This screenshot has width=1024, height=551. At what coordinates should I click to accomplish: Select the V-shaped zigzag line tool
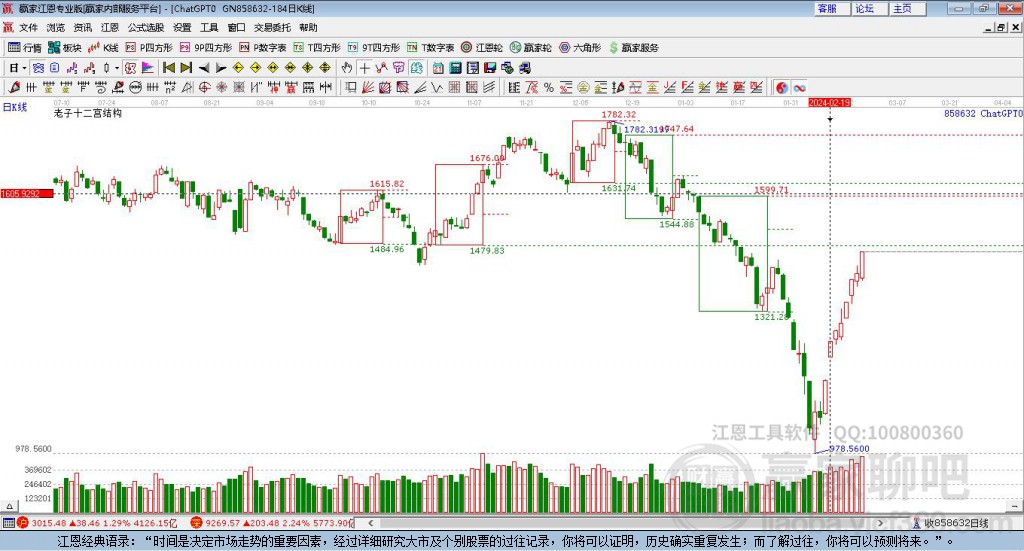click(x=436, y=87)
